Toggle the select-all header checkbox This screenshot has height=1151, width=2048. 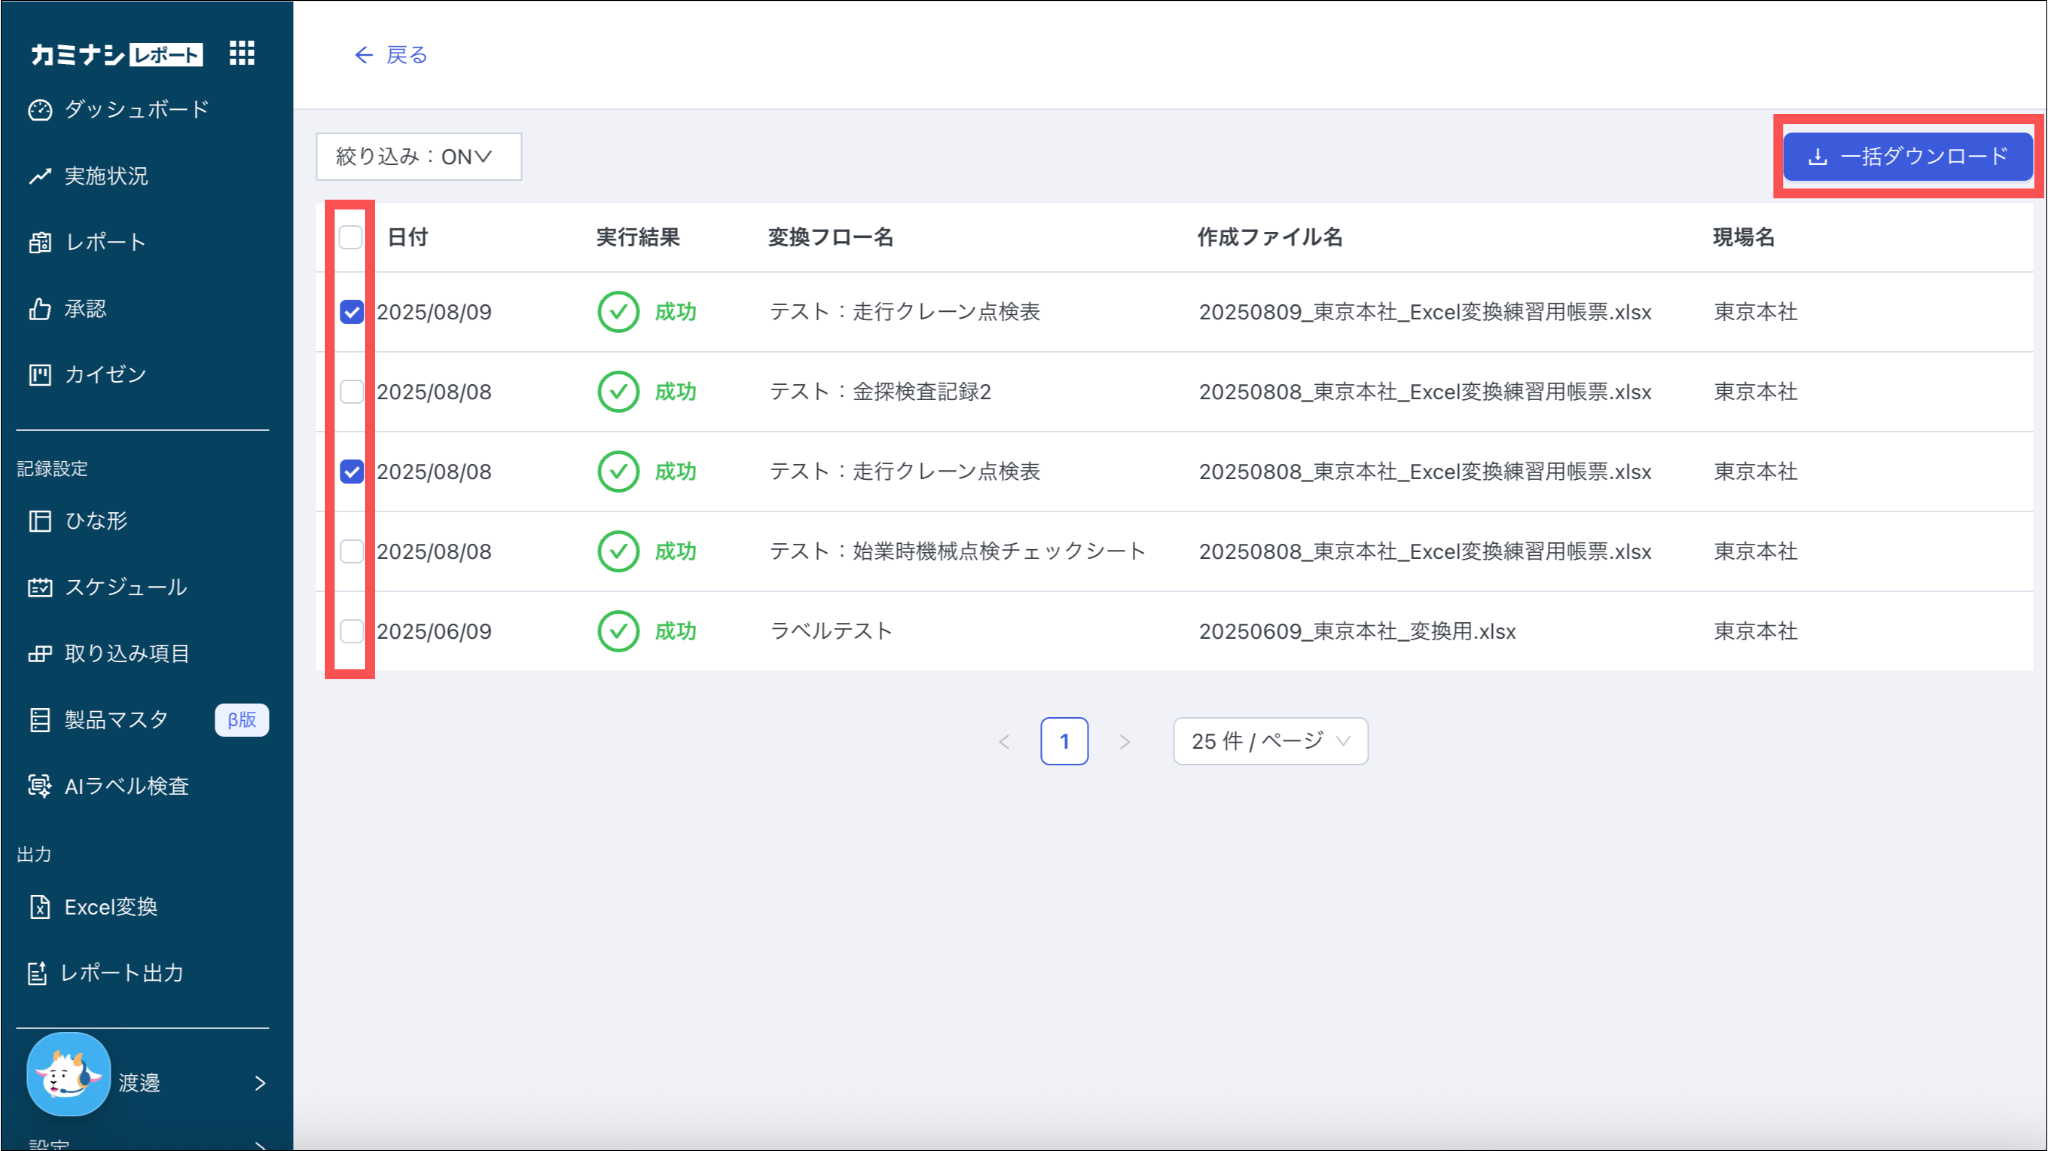[x=351, y=237]
